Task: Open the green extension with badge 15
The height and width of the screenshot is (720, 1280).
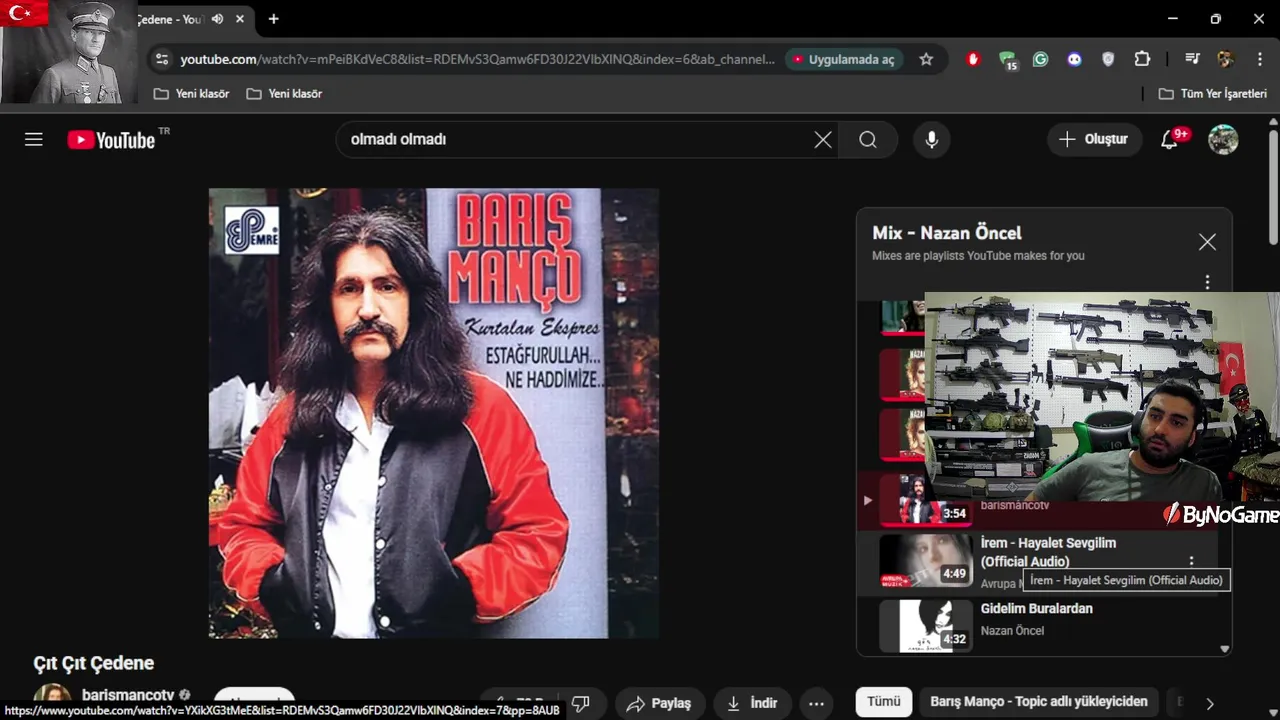Action: point(1007,60)
